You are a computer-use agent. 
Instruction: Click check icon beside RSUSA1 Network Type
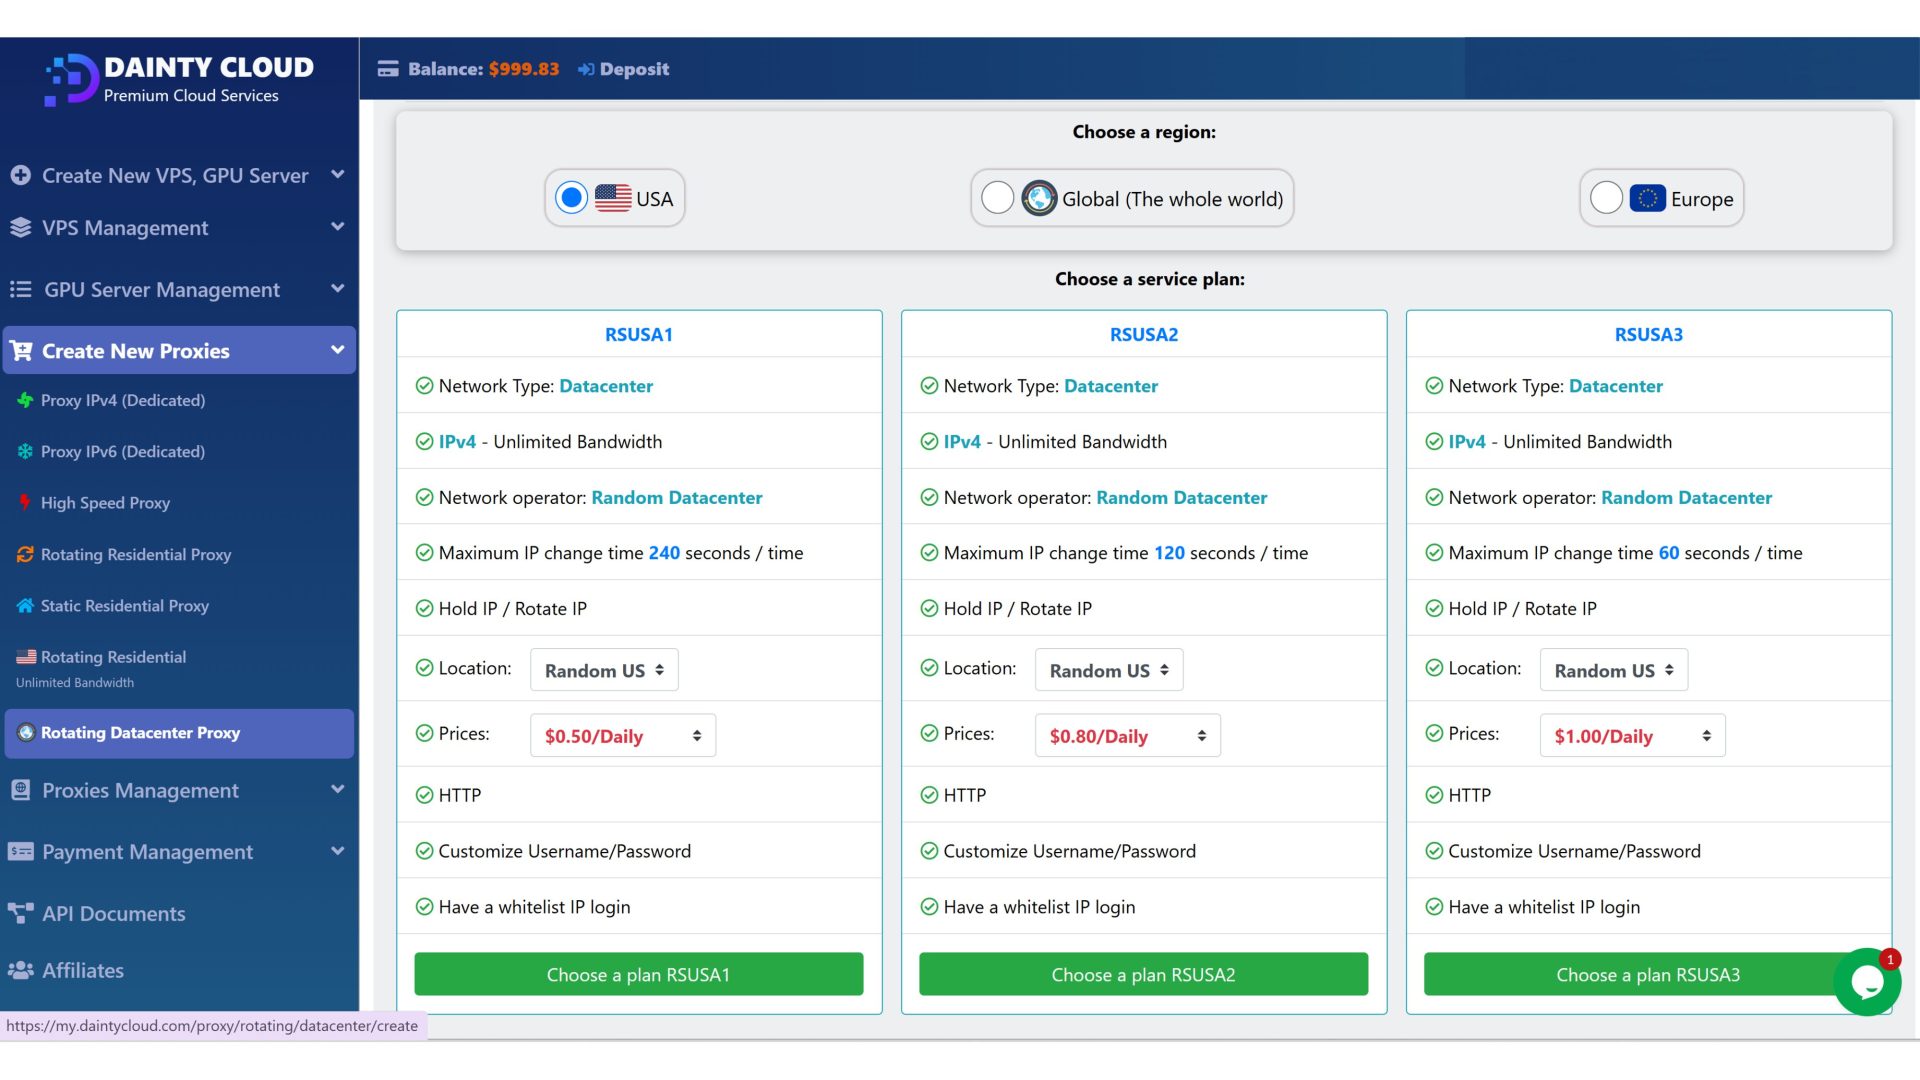tap(424, 386)
